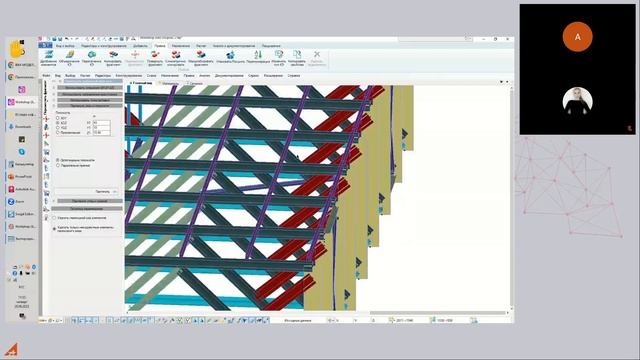Viewport: 640px width, 360px height.
Task: Click the X1 coordinate input field
Action: coord(102,122)
